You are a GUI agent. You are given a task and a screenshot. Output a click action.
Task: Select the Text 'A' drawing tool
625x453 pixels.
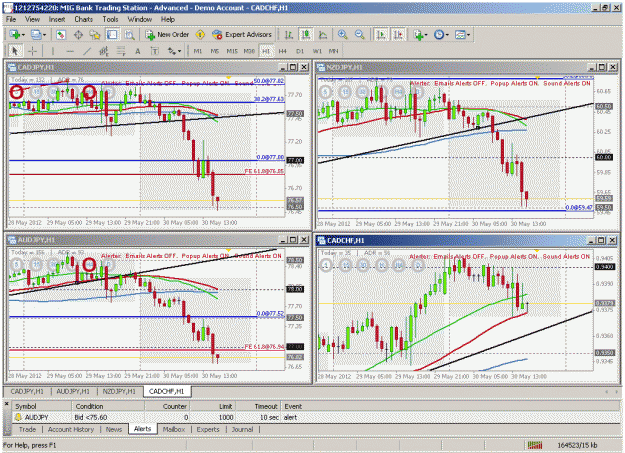point(138,51)
